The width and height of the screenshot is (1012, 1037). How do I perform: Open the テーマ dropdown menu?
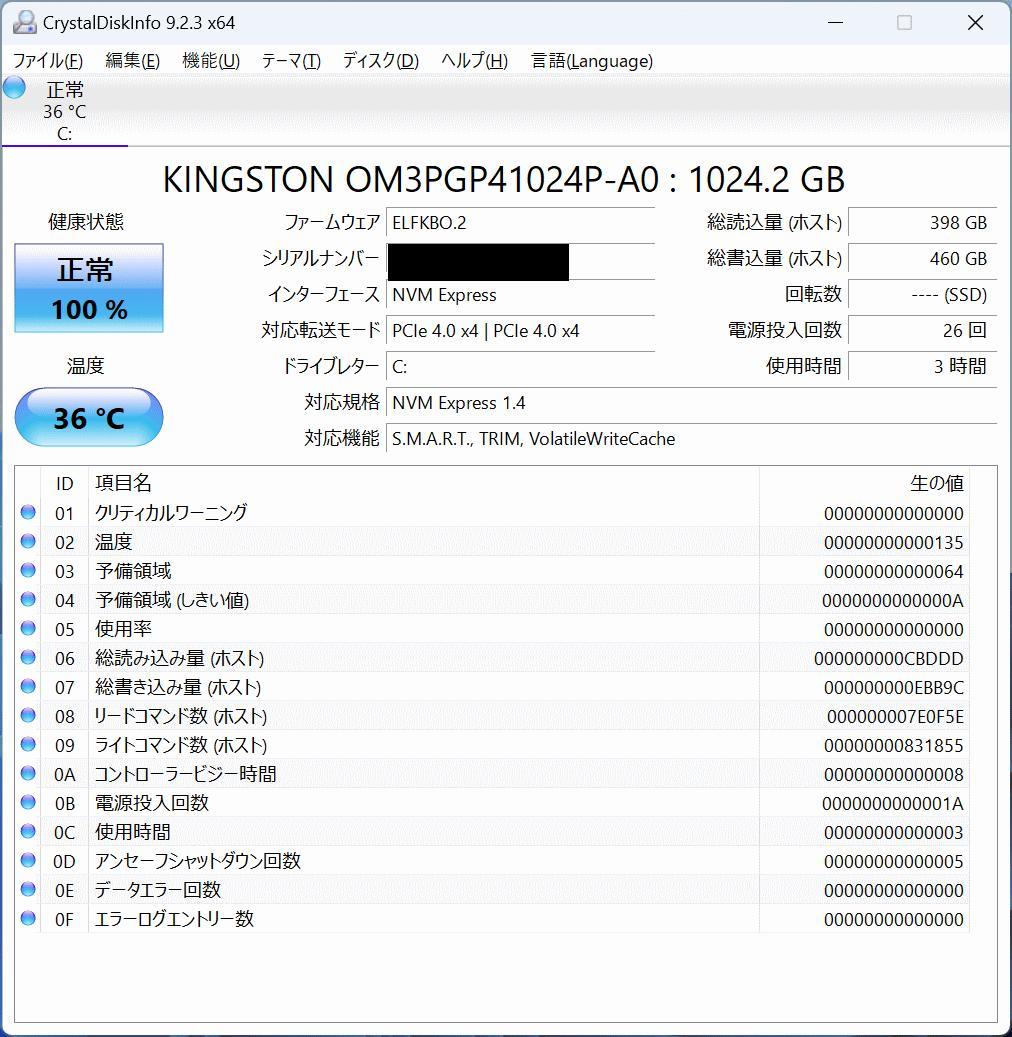(290, 61)
